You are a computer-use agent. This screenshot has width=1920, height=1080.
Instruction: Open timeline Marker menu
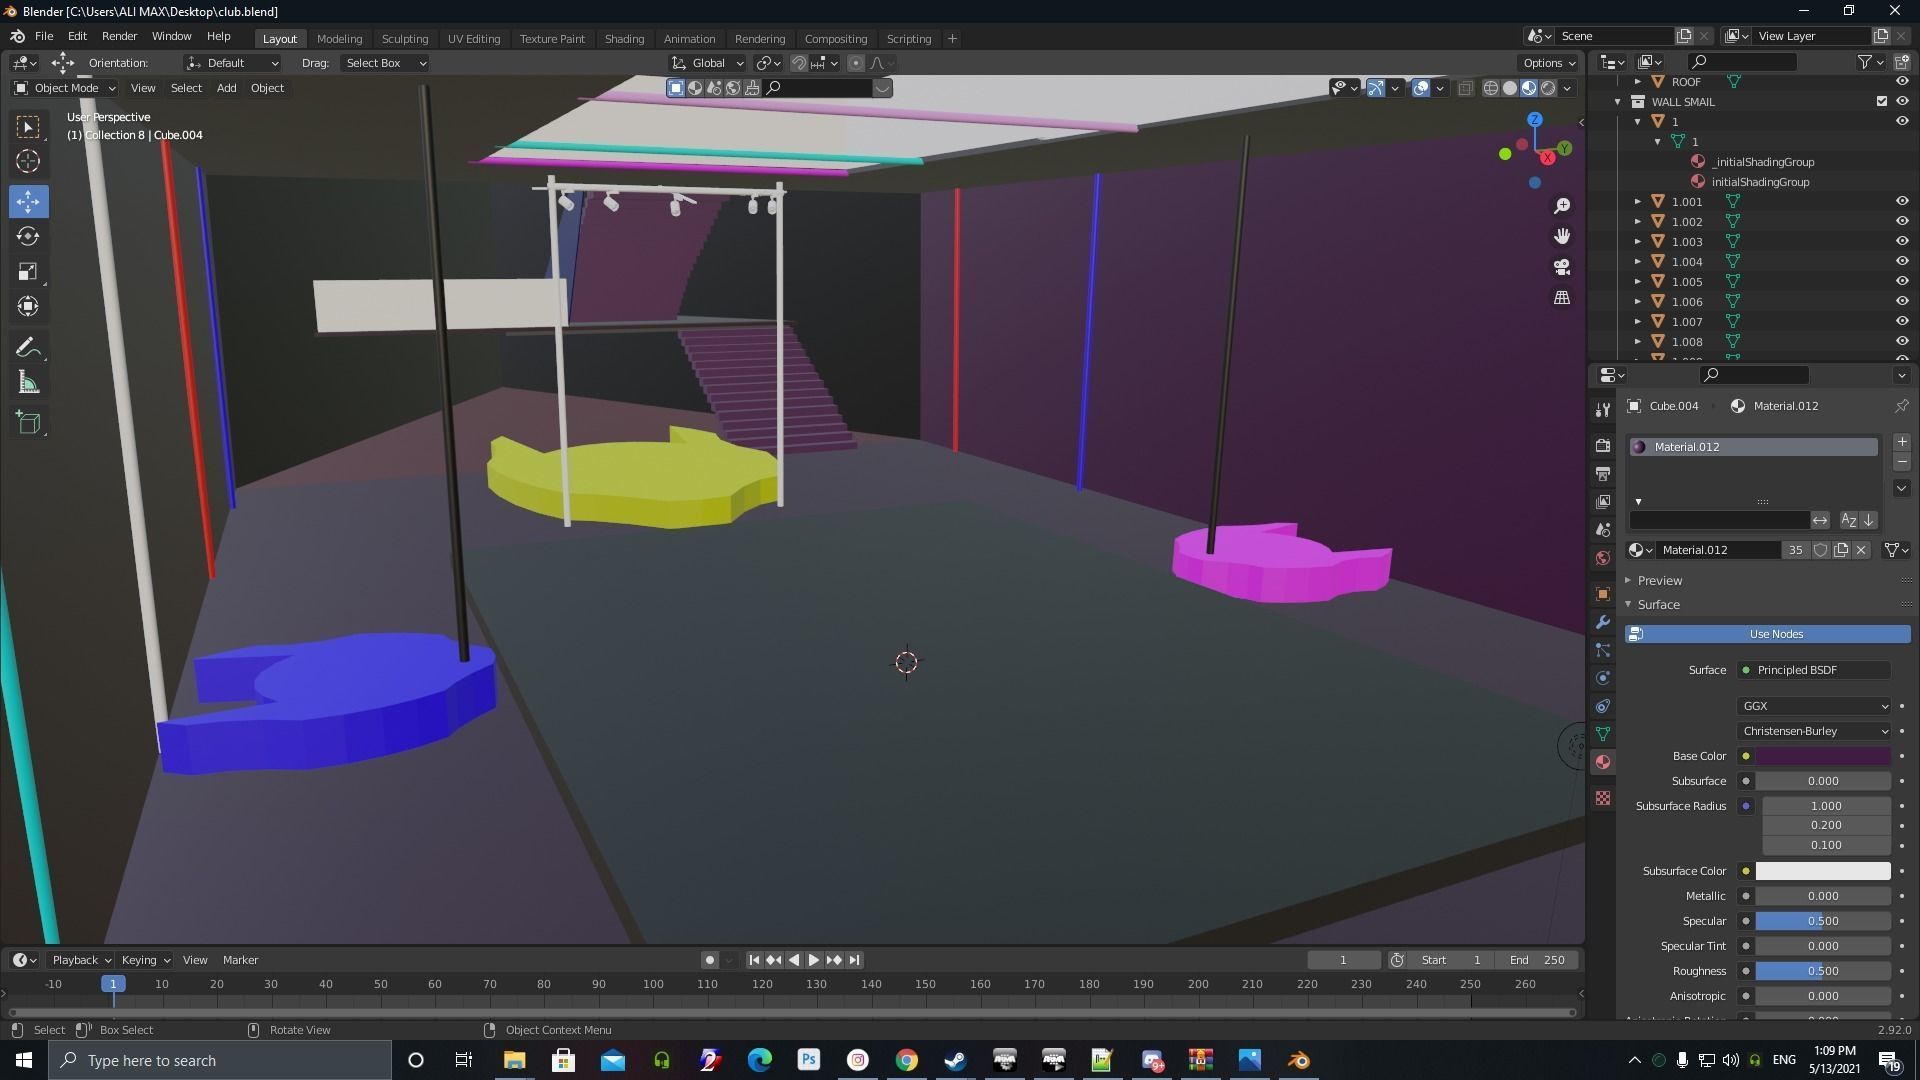point(240,960)
